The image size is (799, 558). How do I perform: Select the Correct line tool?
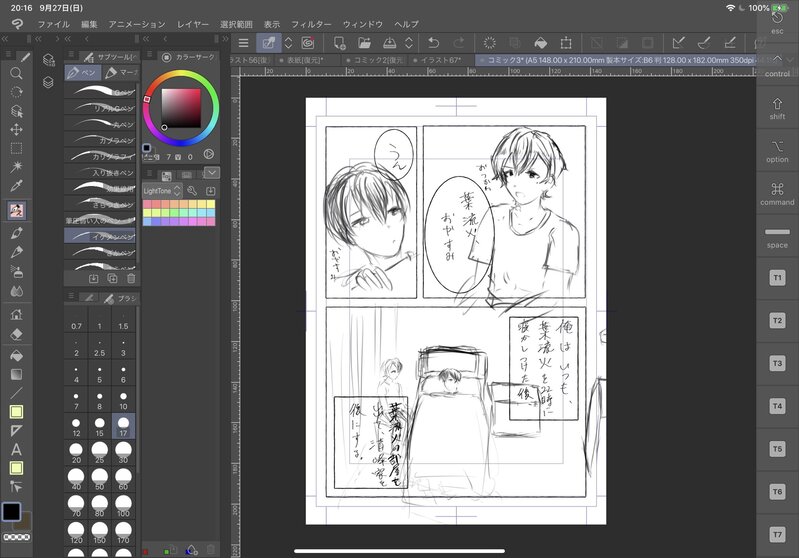[16, 487]
